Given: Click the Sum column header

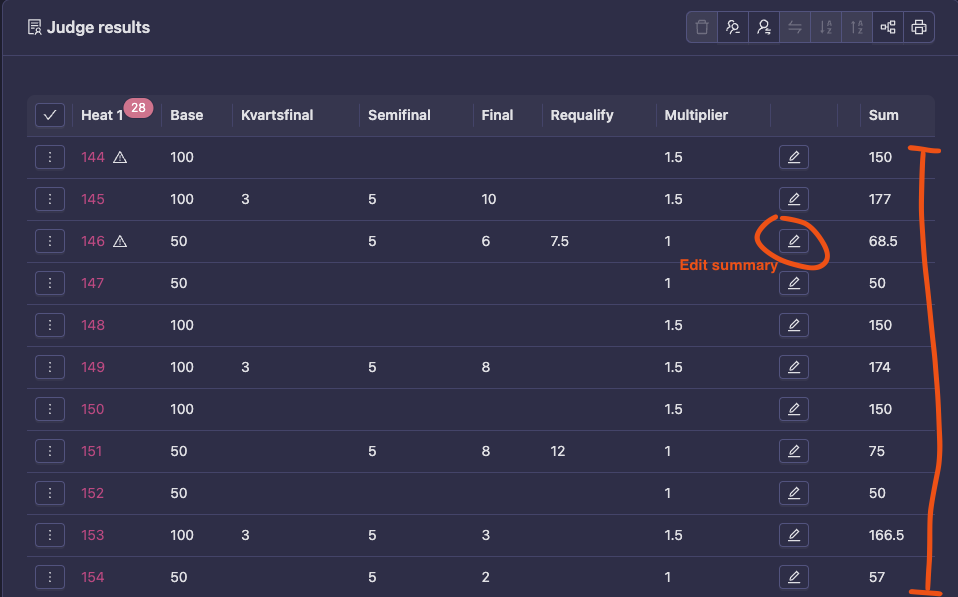Looking at the screenshot, I should tap(883, 115).
